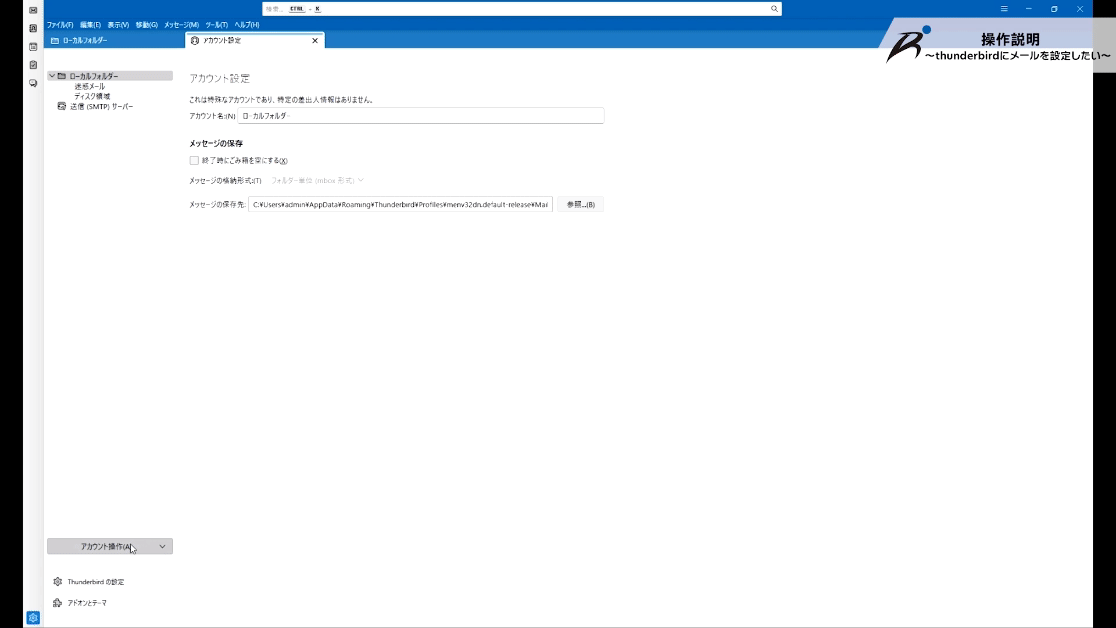Screen dimensions: 1116x628
Task: Open the アカウント操作 dropdown
Action: 110,547
